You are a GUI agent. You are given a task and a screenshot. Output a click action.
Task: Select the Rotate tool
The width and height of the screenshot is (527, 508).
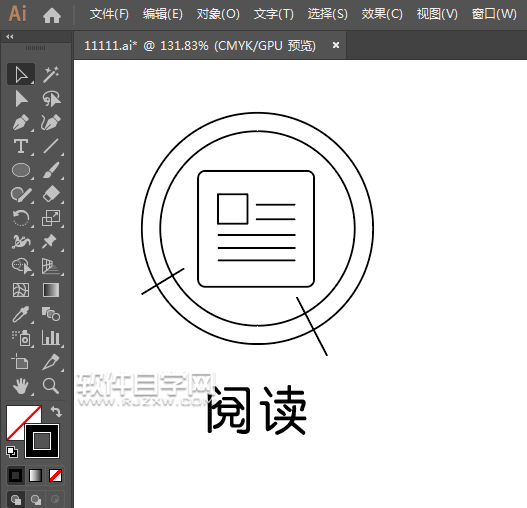tap(21, 218)
